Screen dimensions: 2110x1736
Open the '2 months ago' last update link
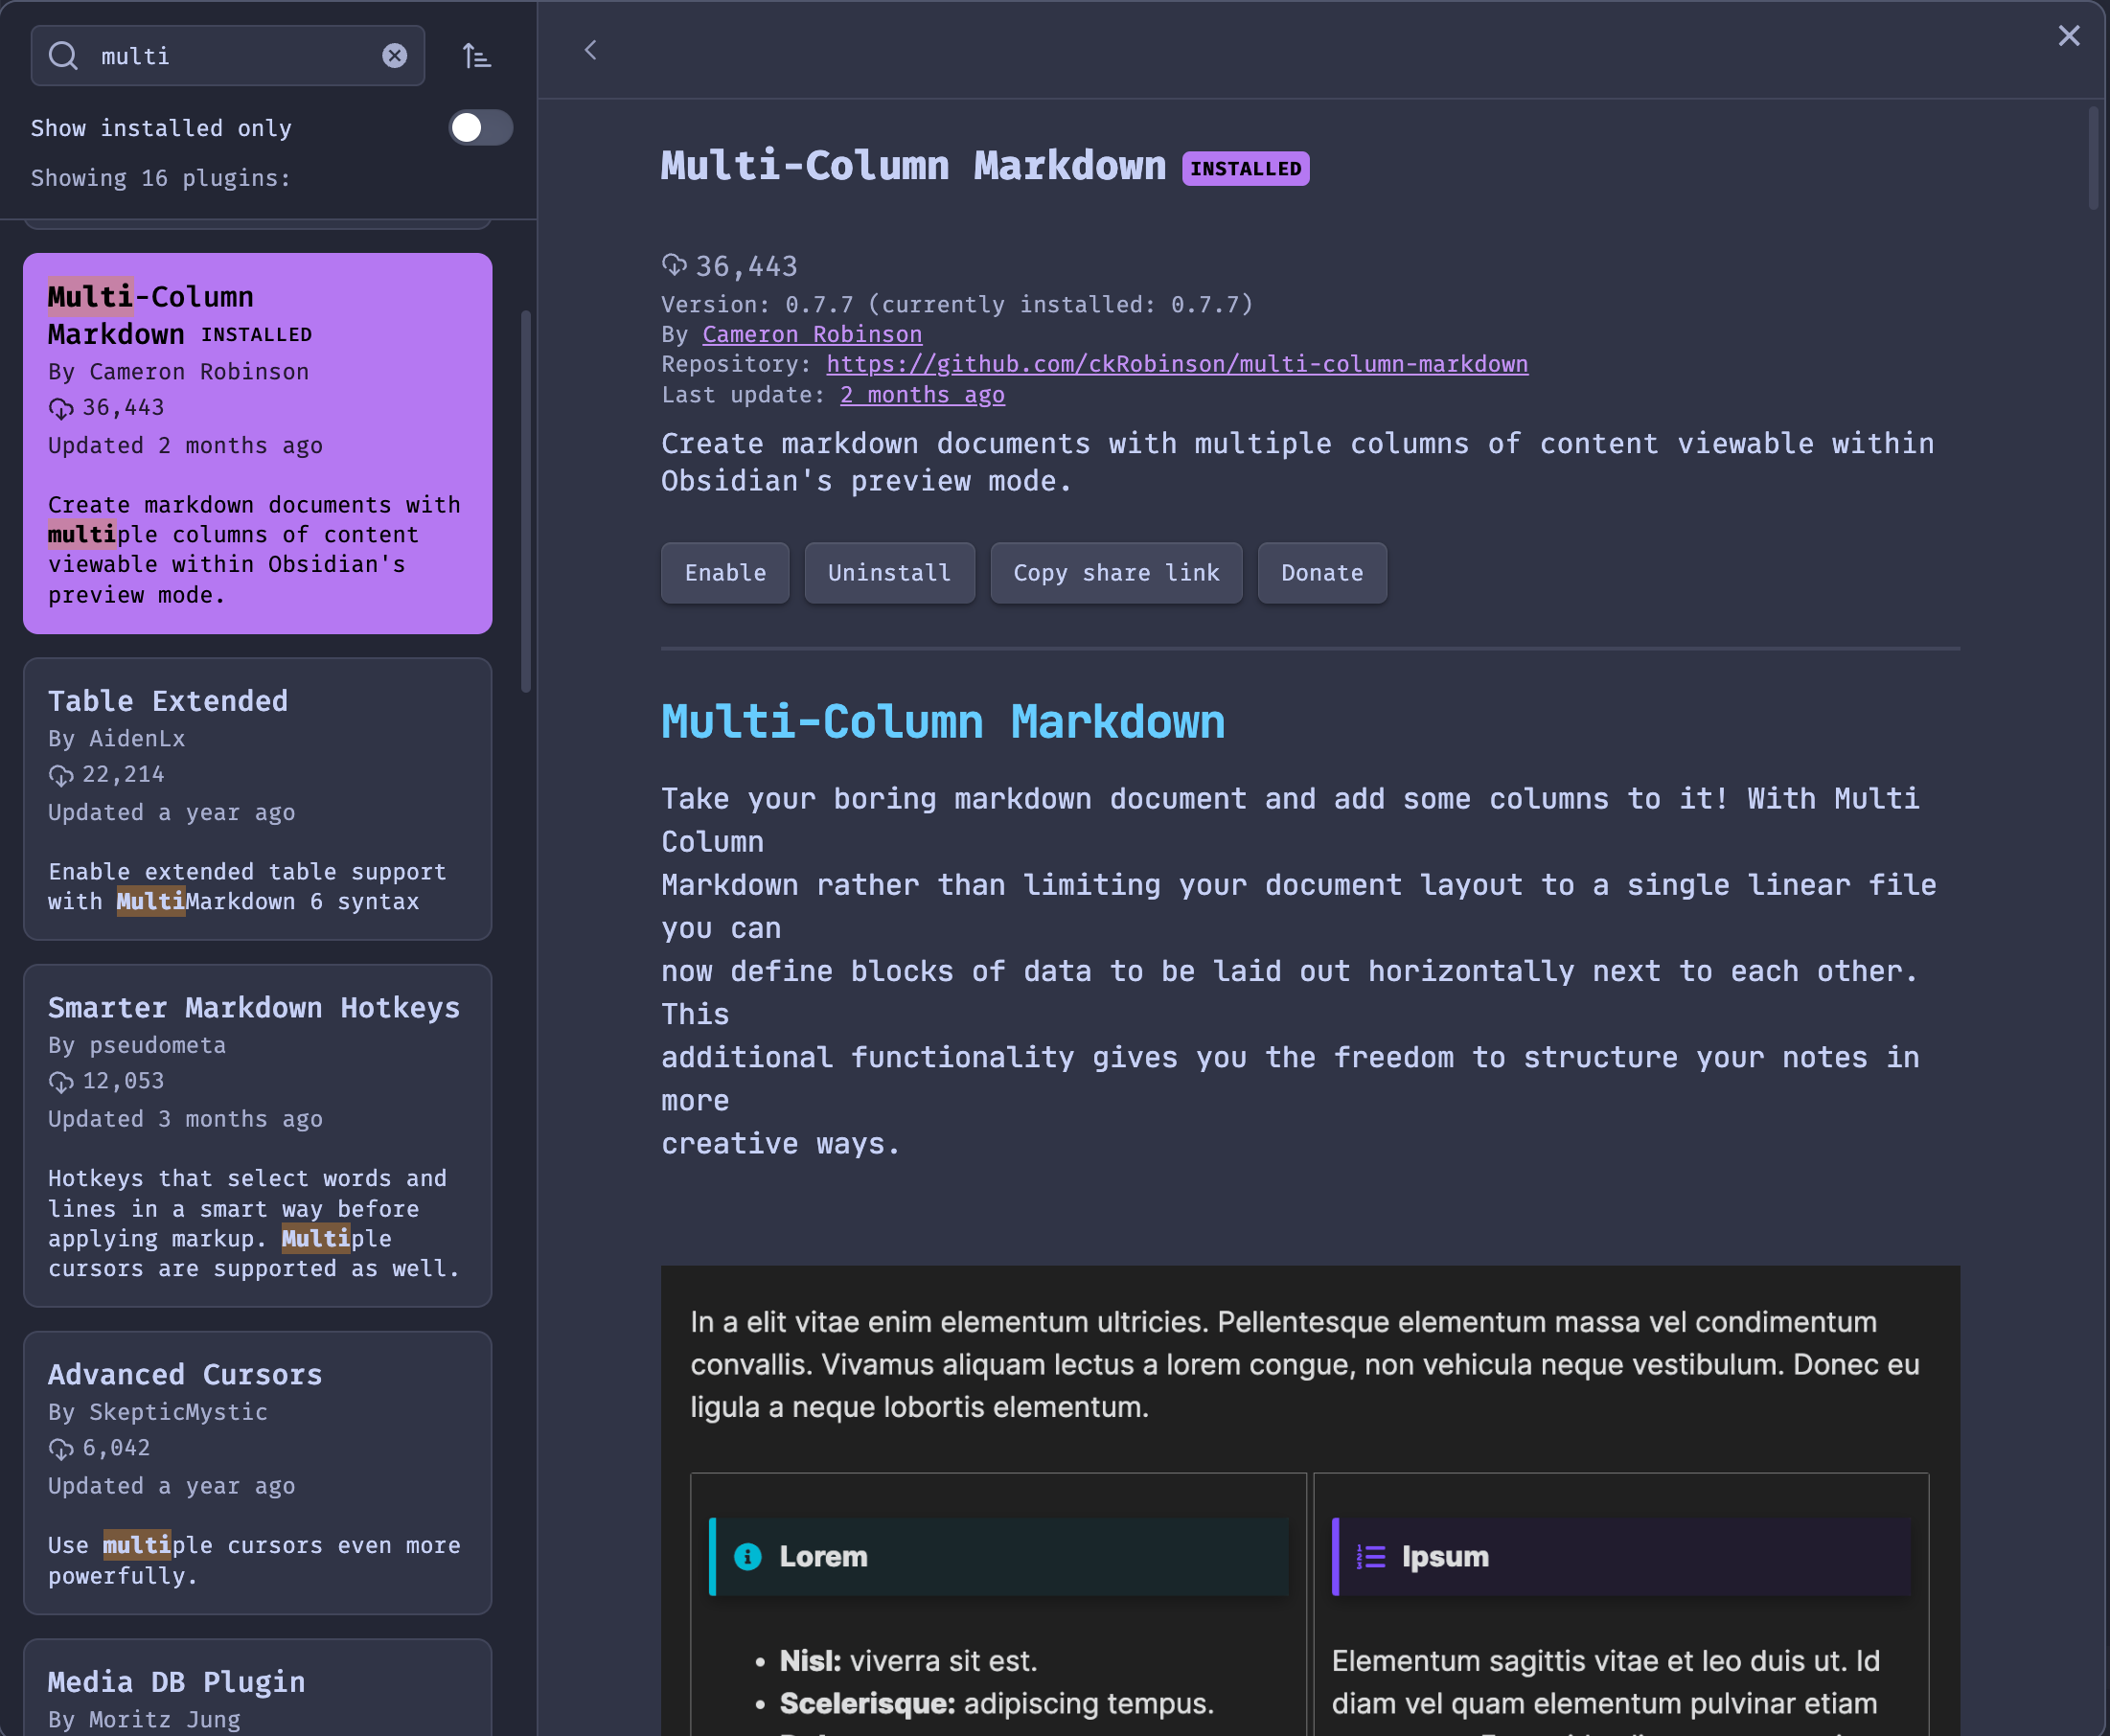coord(922,395)
